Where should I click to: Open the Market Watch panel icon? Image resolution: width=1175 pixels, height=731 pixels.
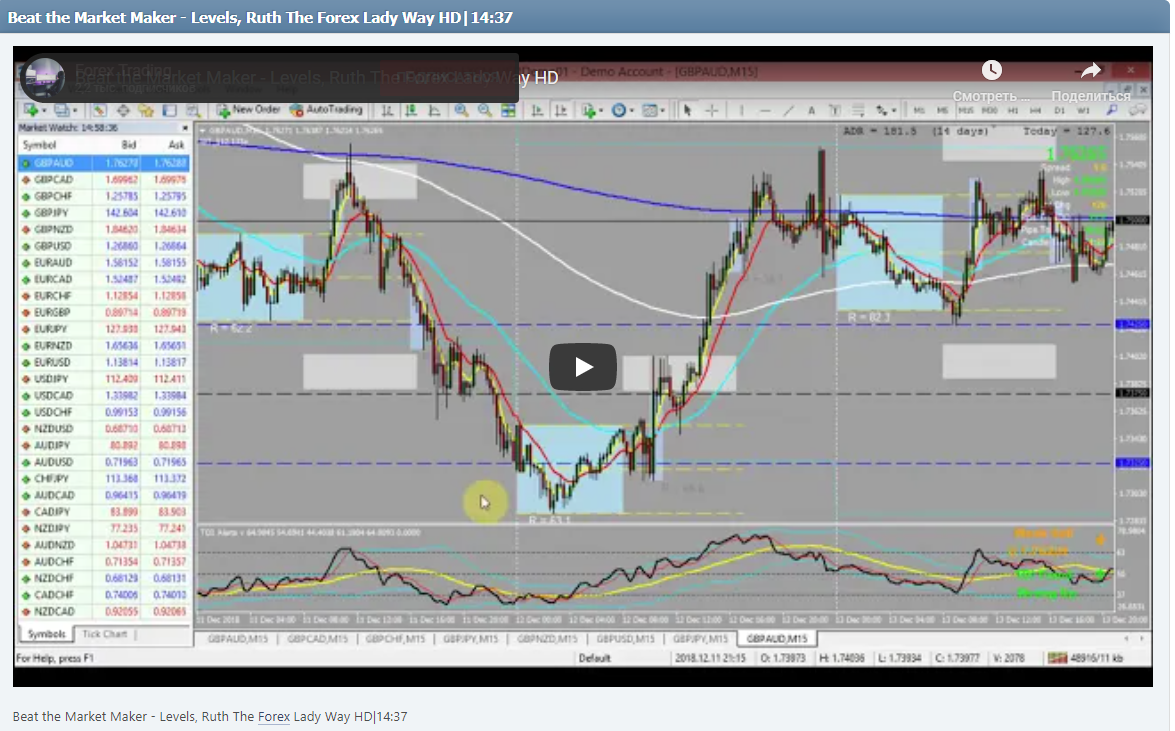pos(99,111)
